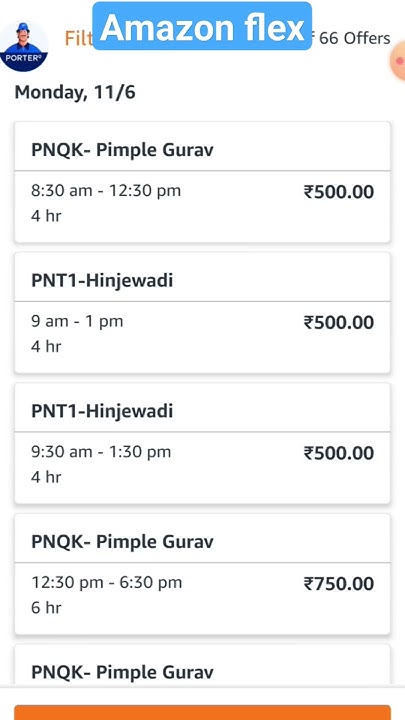This screenshot has height=720, width=405.
Task: Tap ₹500.00 price on the 8:30 am offer
Action: click(x=339, y=192)
